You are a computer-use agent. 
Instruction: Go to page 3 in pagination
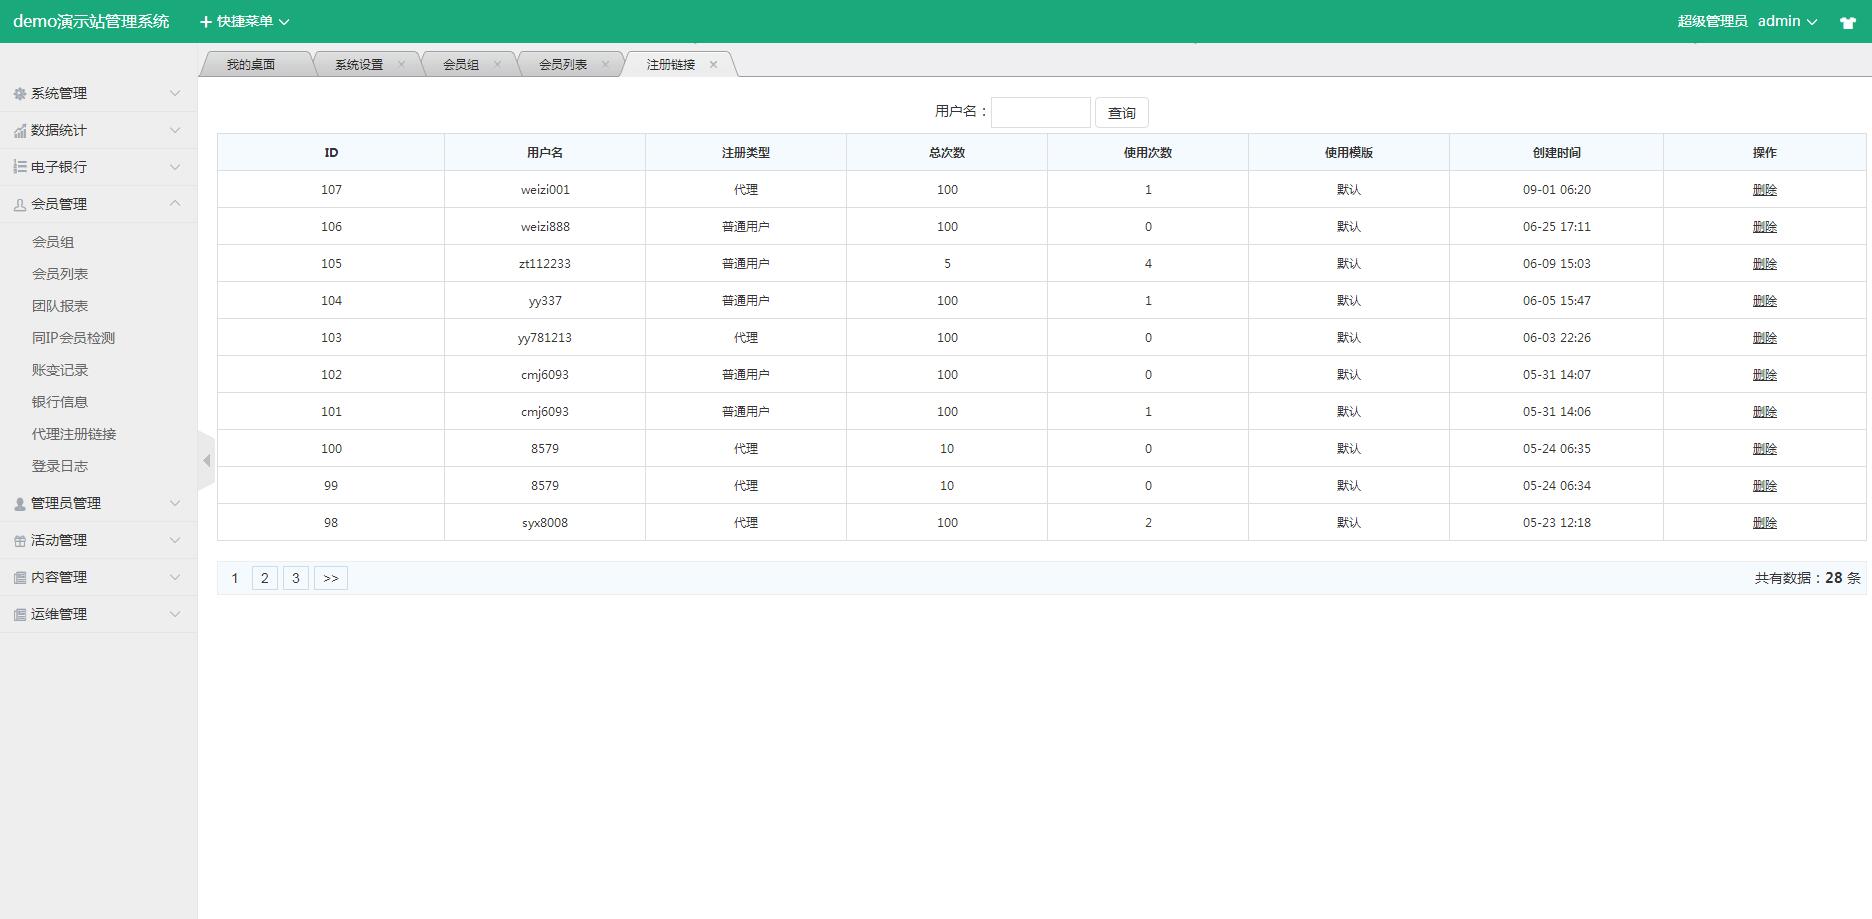tap(296, 578)
